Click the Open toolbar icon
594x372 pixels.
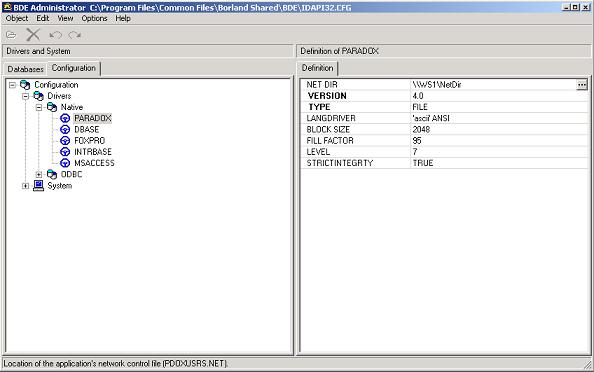coord(11,35)
